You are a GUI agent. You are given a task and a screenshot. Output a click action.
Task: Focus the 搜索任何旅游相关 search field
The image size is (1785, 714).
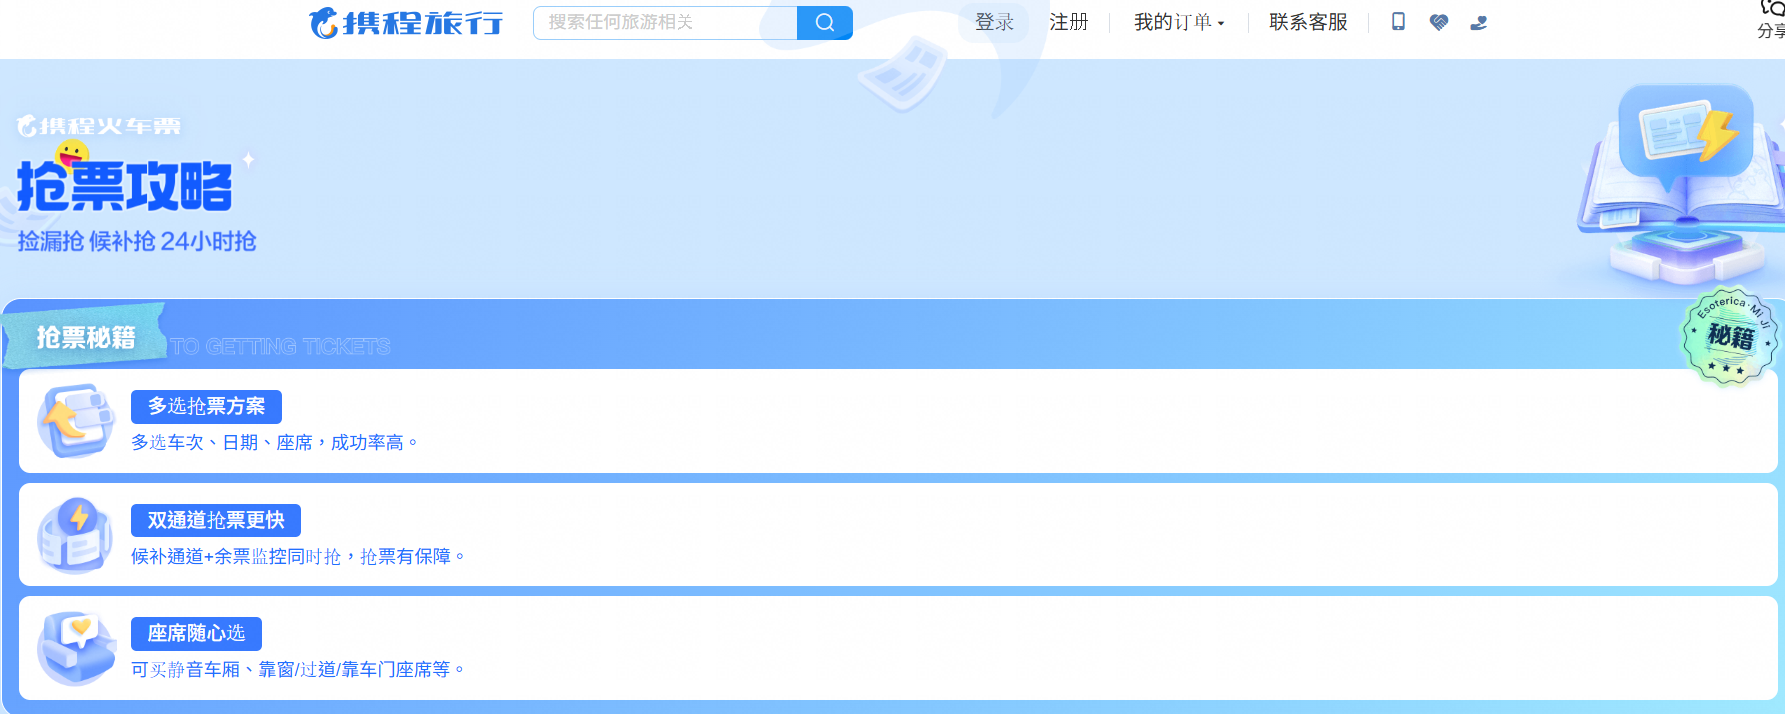pyautogui.click(x=665, y=22)
